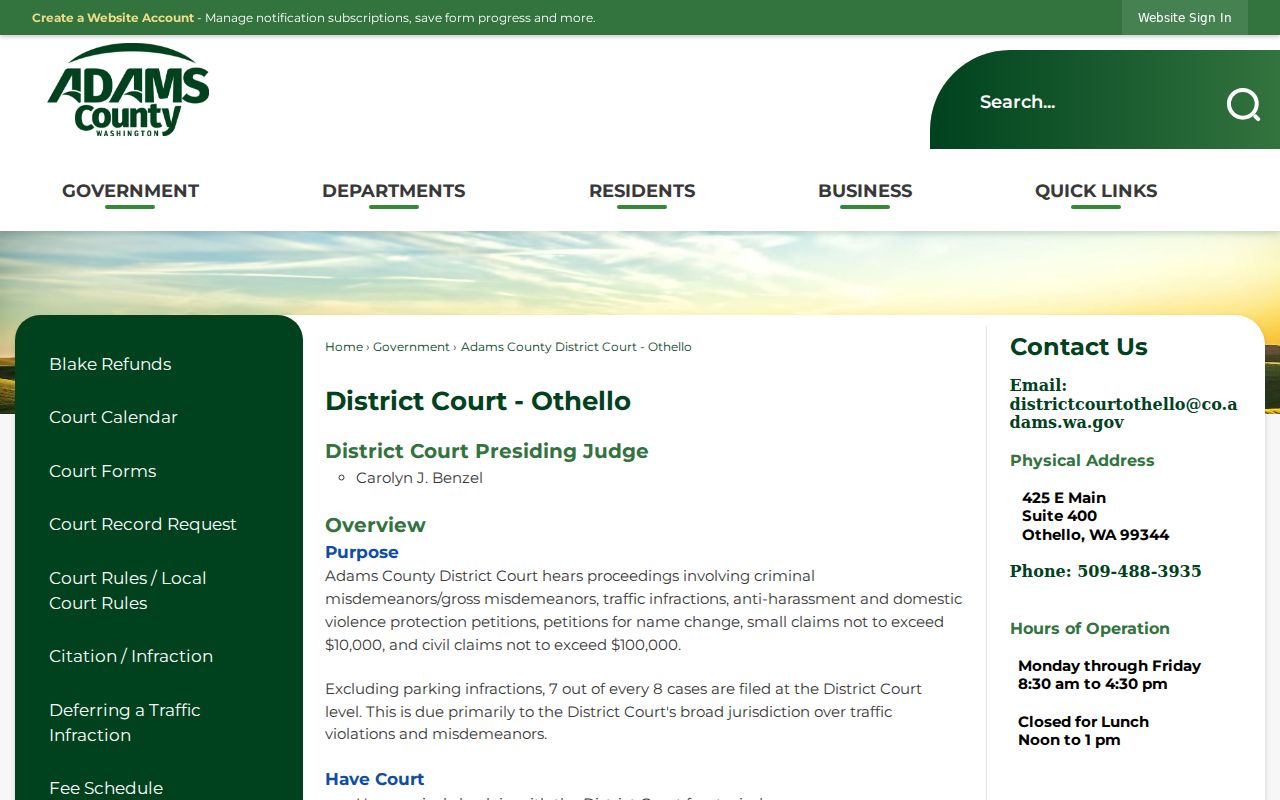Select the Closed for Lunch text

coord(1083,722)
